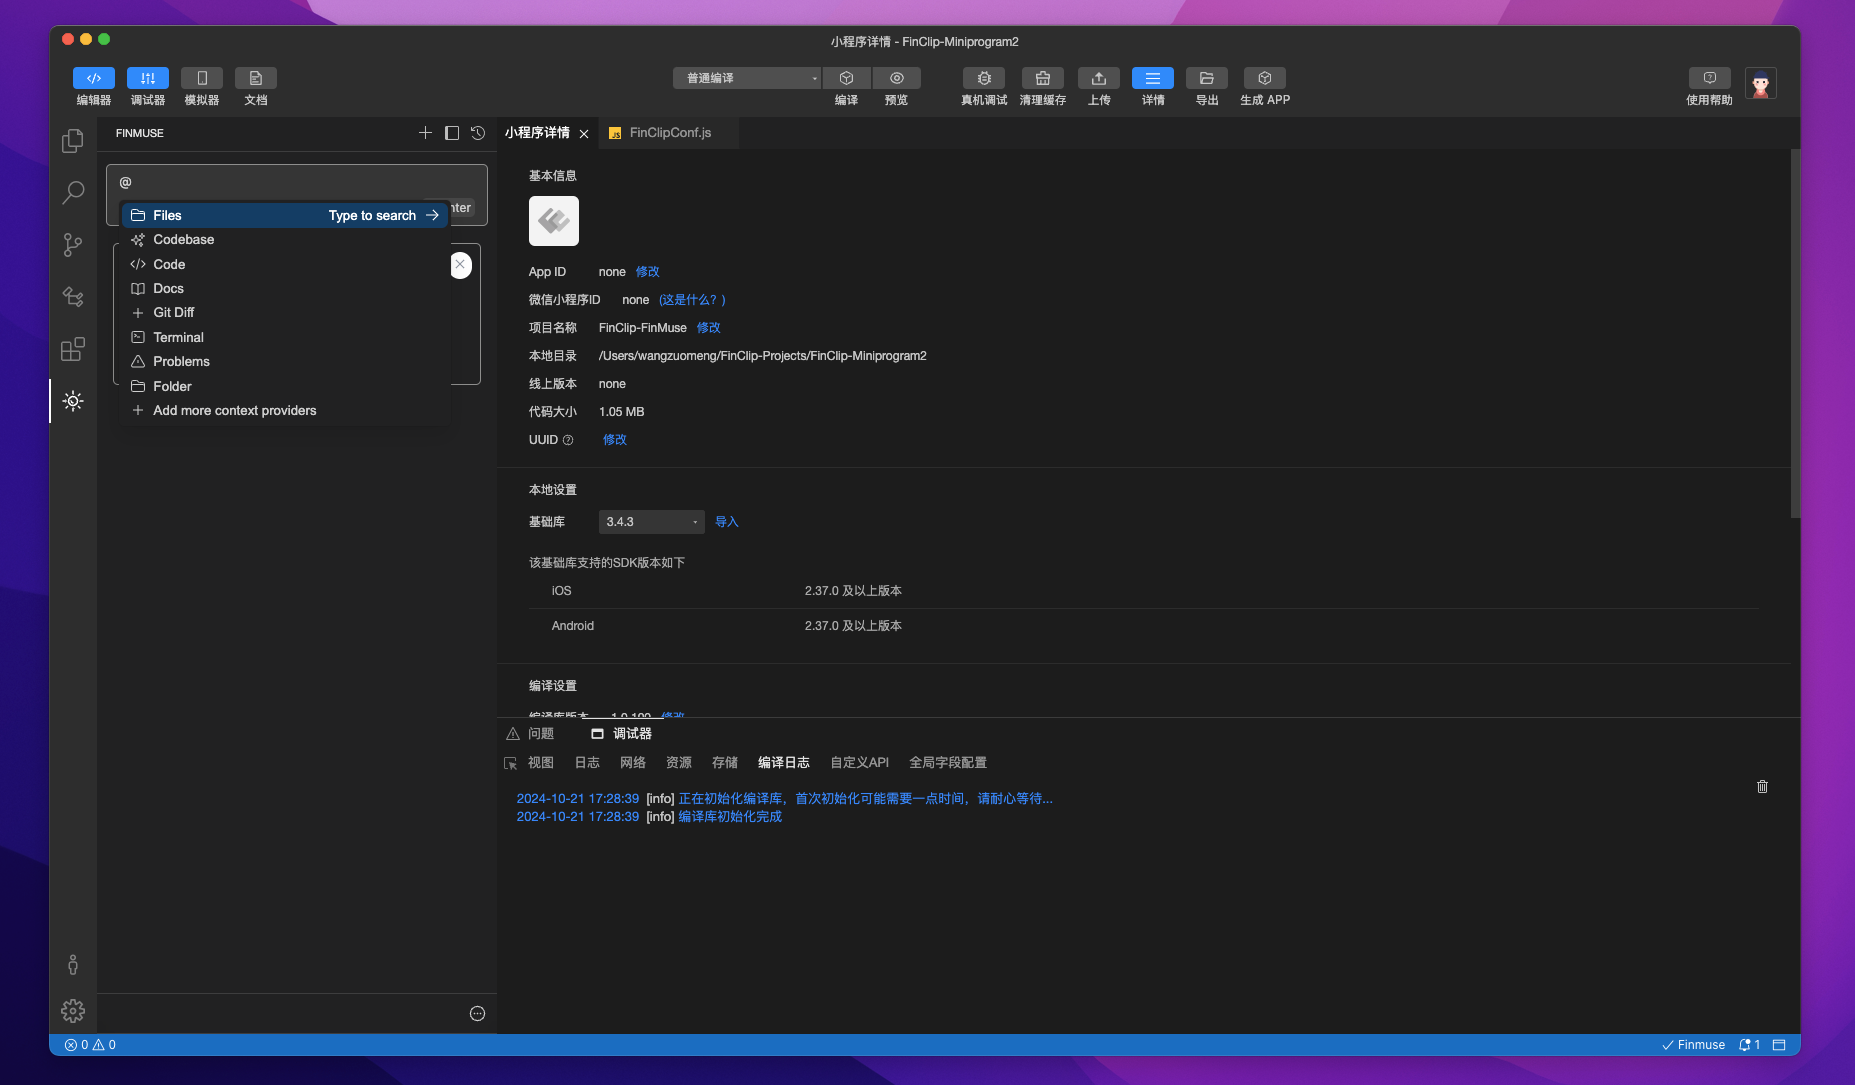Expand the Files context provider submenu

[x=432, y=215]
